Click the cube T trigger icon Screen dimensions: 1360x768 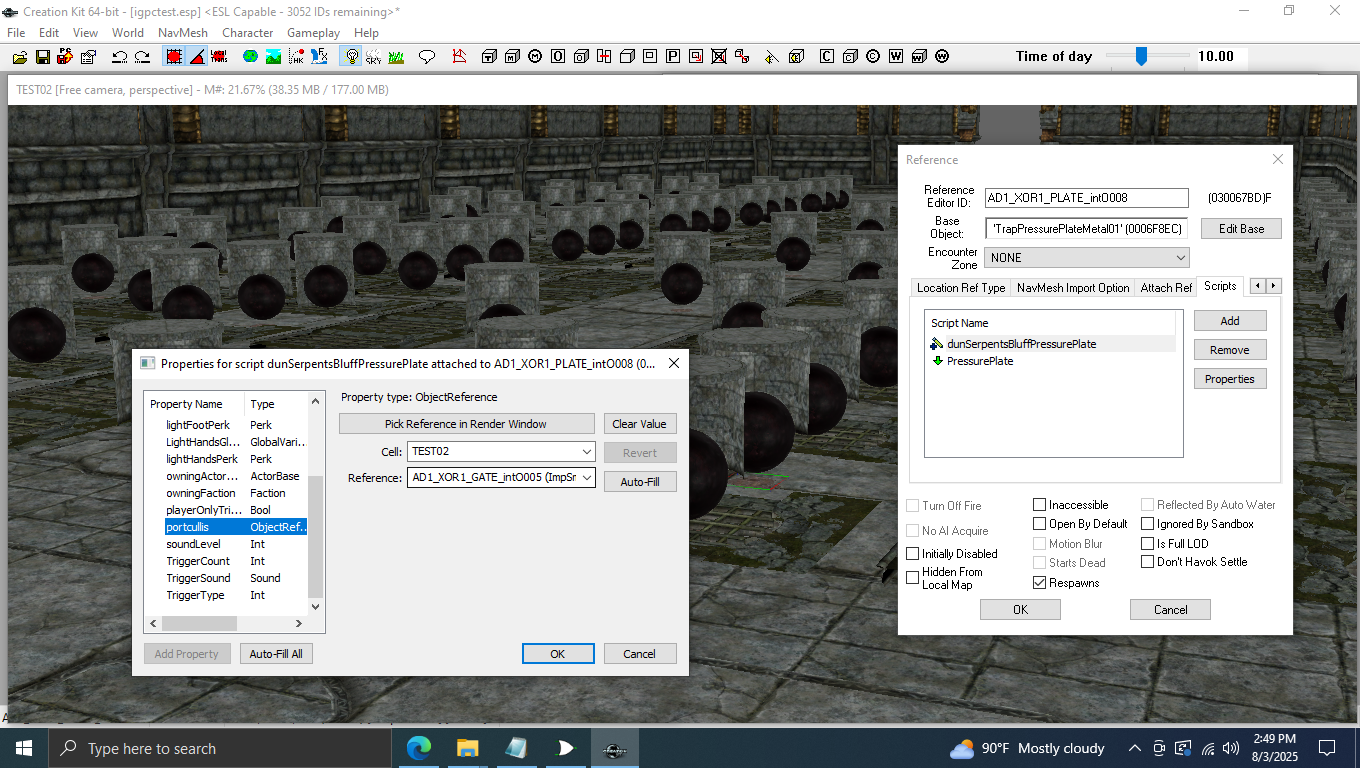coord(489,57)
